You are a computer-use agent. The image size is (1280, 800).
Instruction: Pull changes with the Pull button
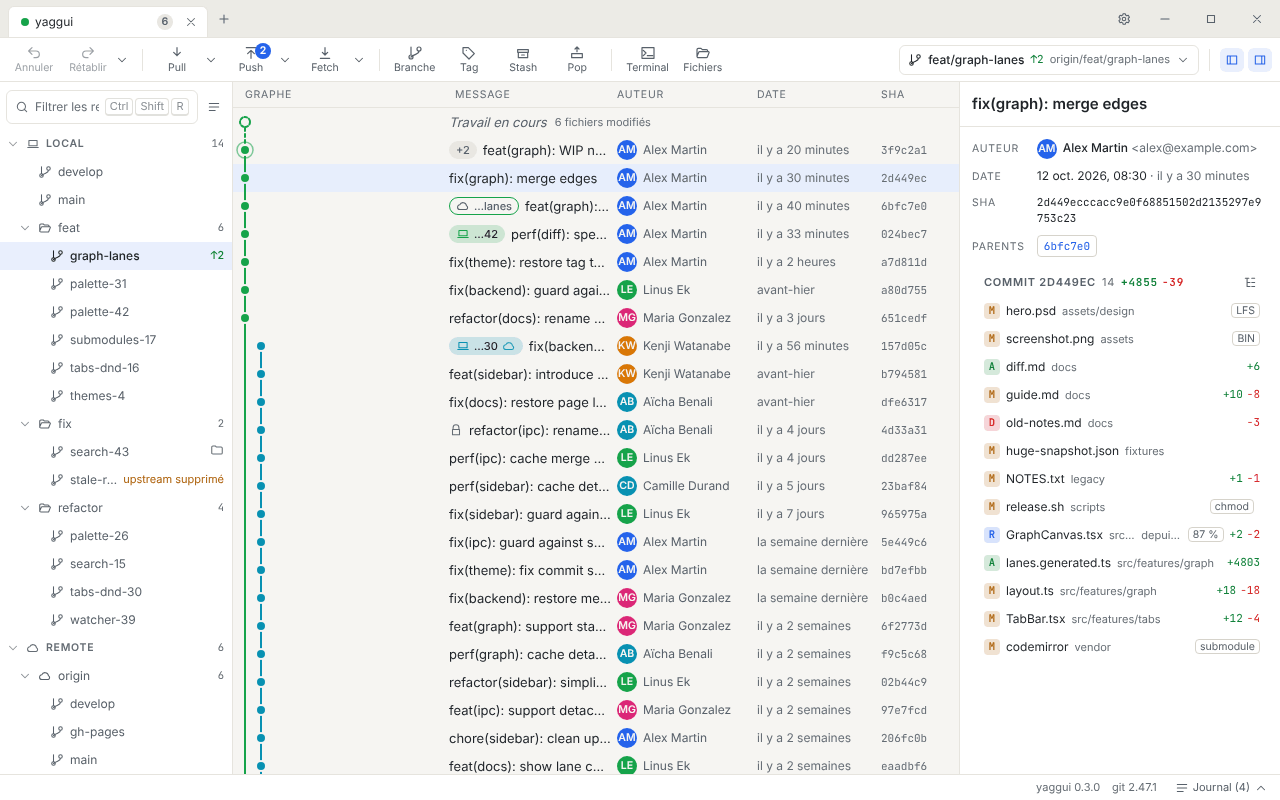(177, 59)
